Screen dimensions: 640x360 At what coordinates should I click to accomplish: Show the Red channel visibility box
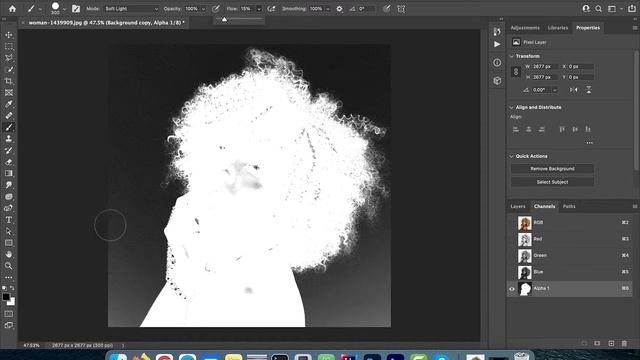click(x=512, y=239)
